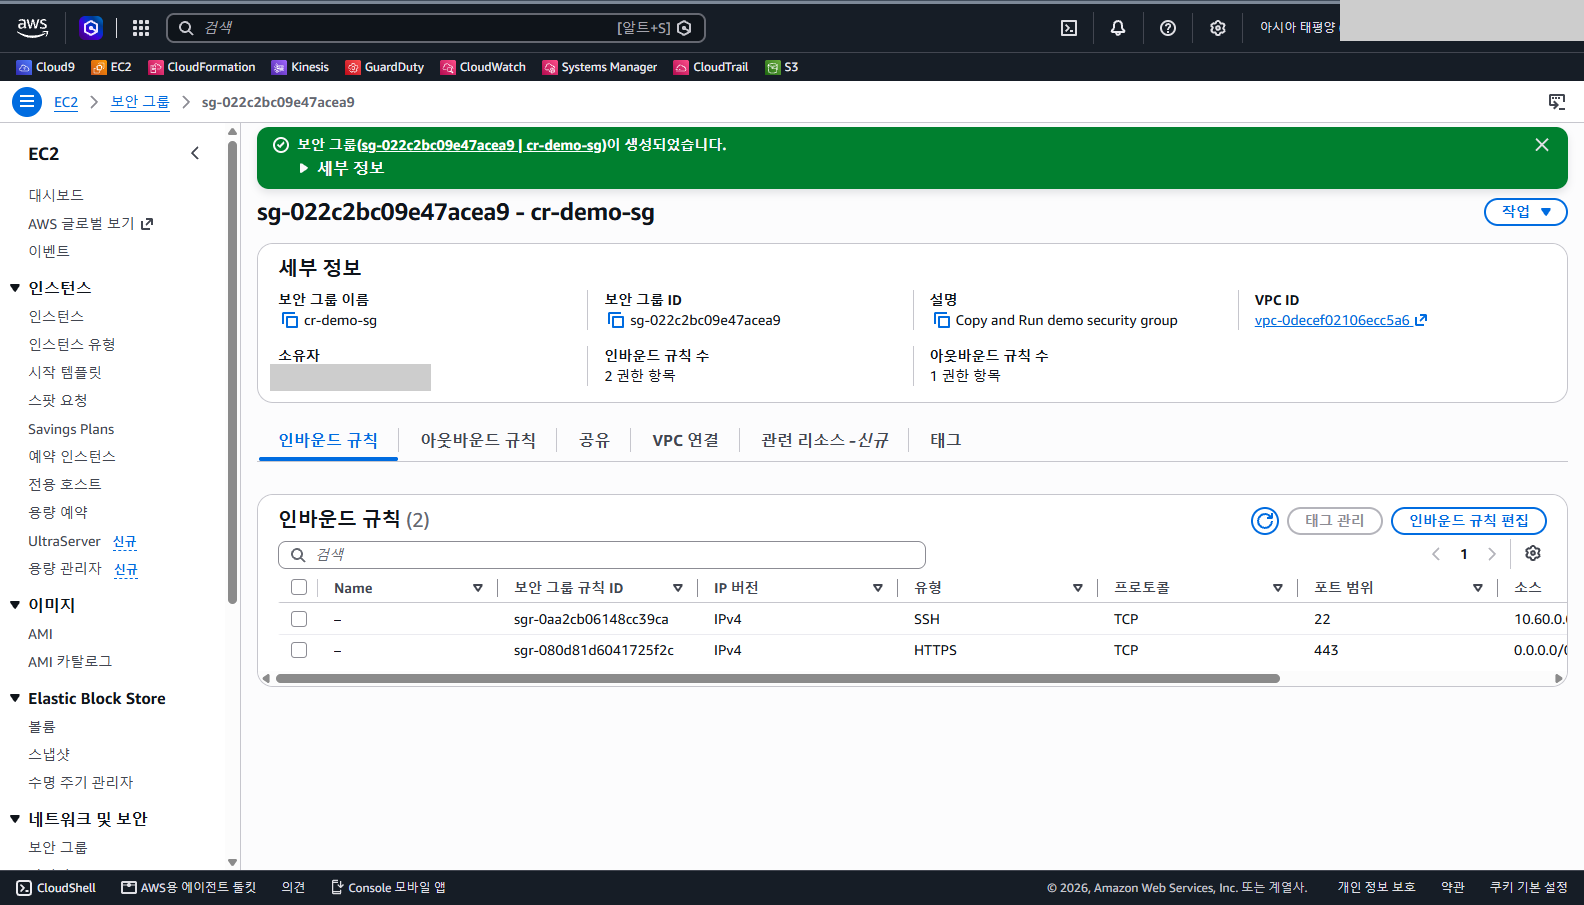
Task: Collapse the 인스턴스 navigation section
Action: coord(15,288)
